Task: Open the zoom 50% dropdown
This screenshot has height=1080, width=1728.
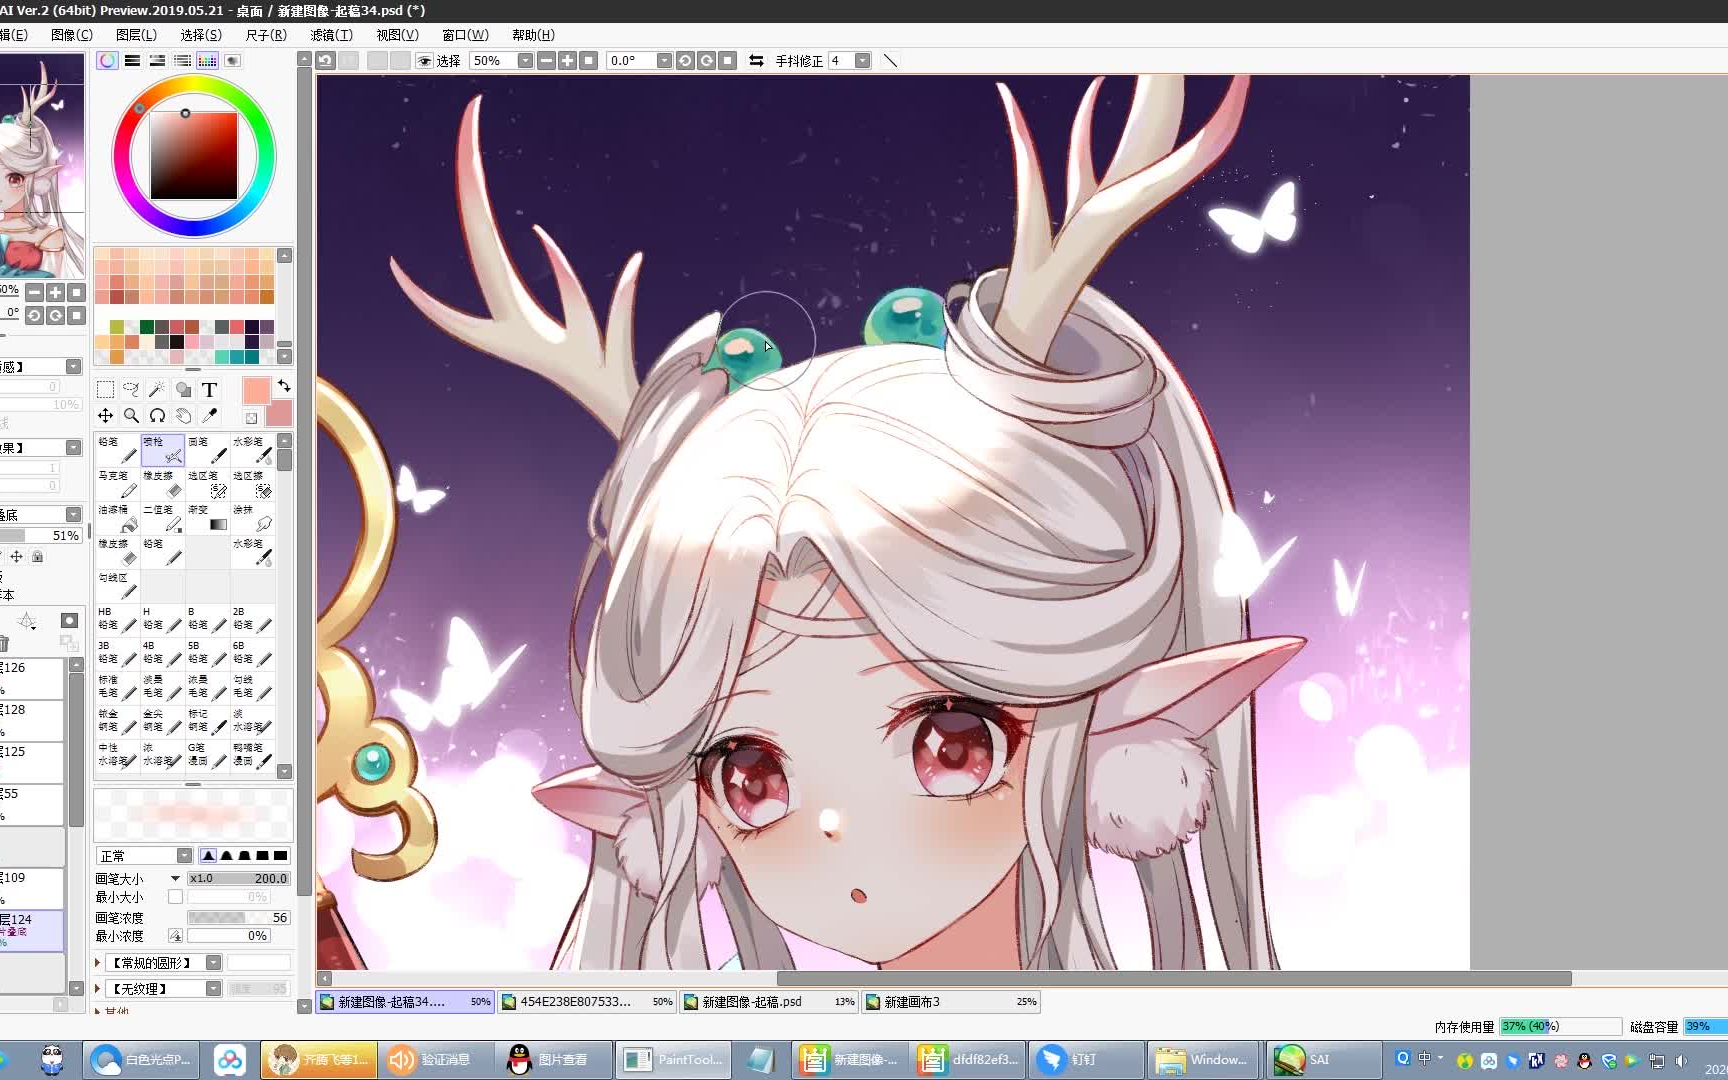Action: pos(525,61)
